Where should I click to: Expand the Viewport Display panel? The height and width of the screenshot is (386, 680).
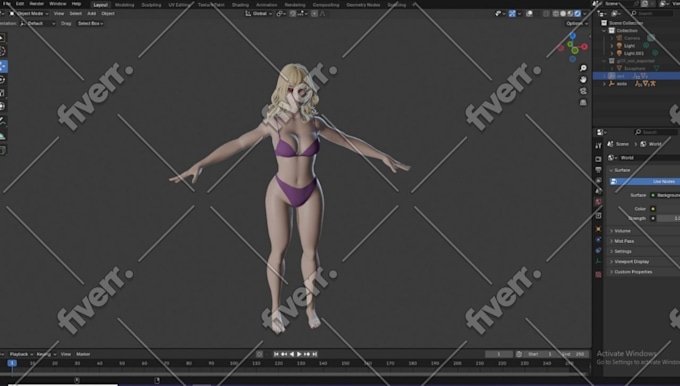coord(631,262)
